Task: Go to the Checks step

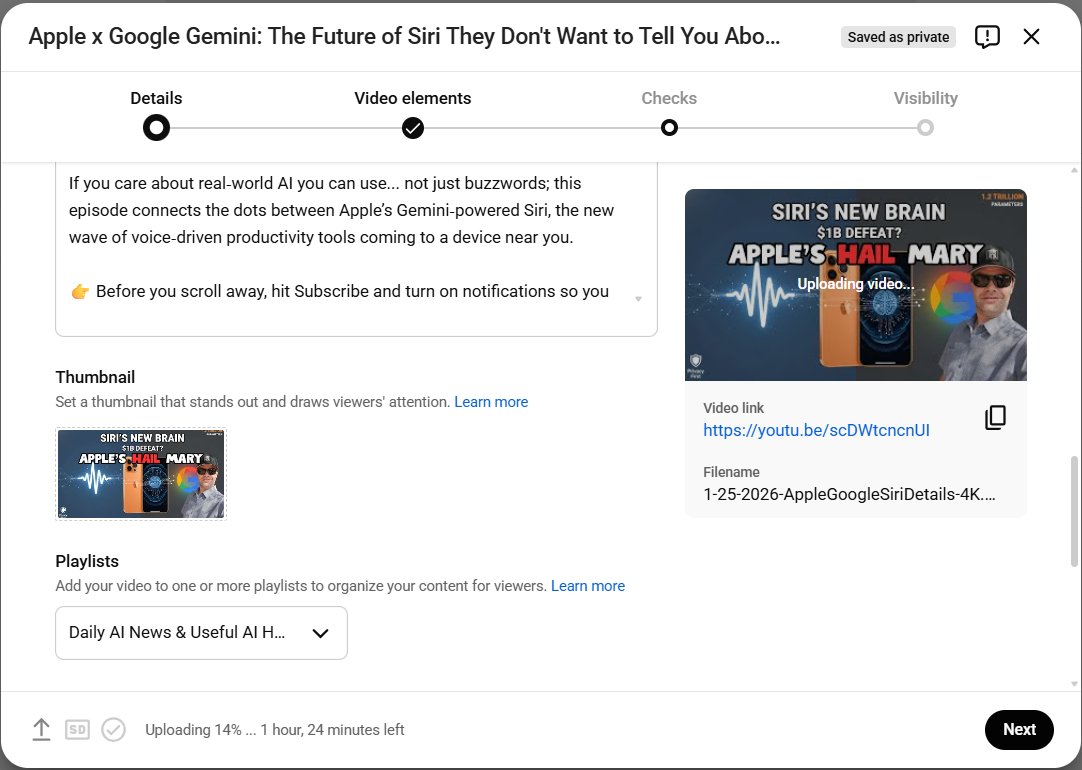Action: coord(669,98)
